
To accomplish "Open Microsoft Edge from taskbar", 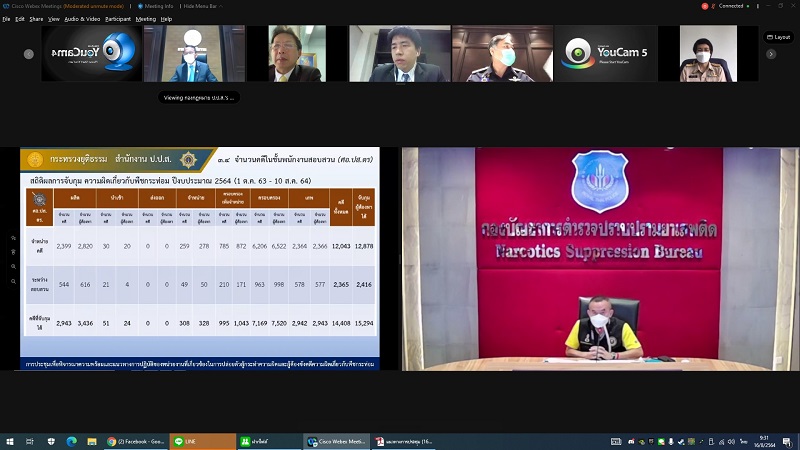I will tap(71, 441).
